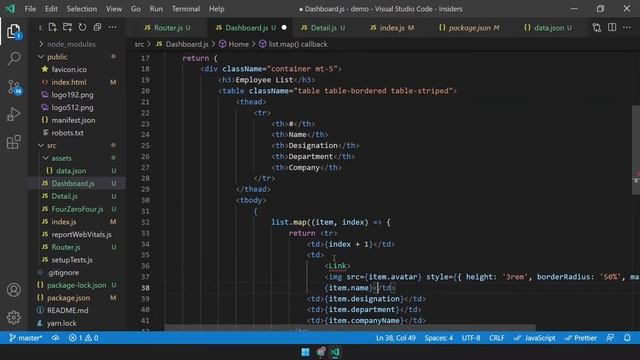The width and height of the screenshot is (640, 360).
Task: Open the Run menu
Action: point(156,9)
